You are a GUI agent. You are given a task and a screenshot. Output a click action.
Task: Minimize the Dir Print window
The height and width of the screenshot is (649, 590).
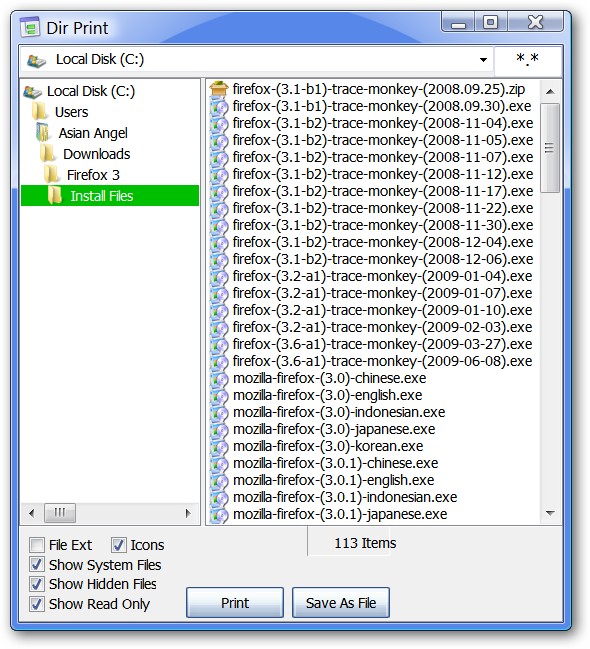458,22
